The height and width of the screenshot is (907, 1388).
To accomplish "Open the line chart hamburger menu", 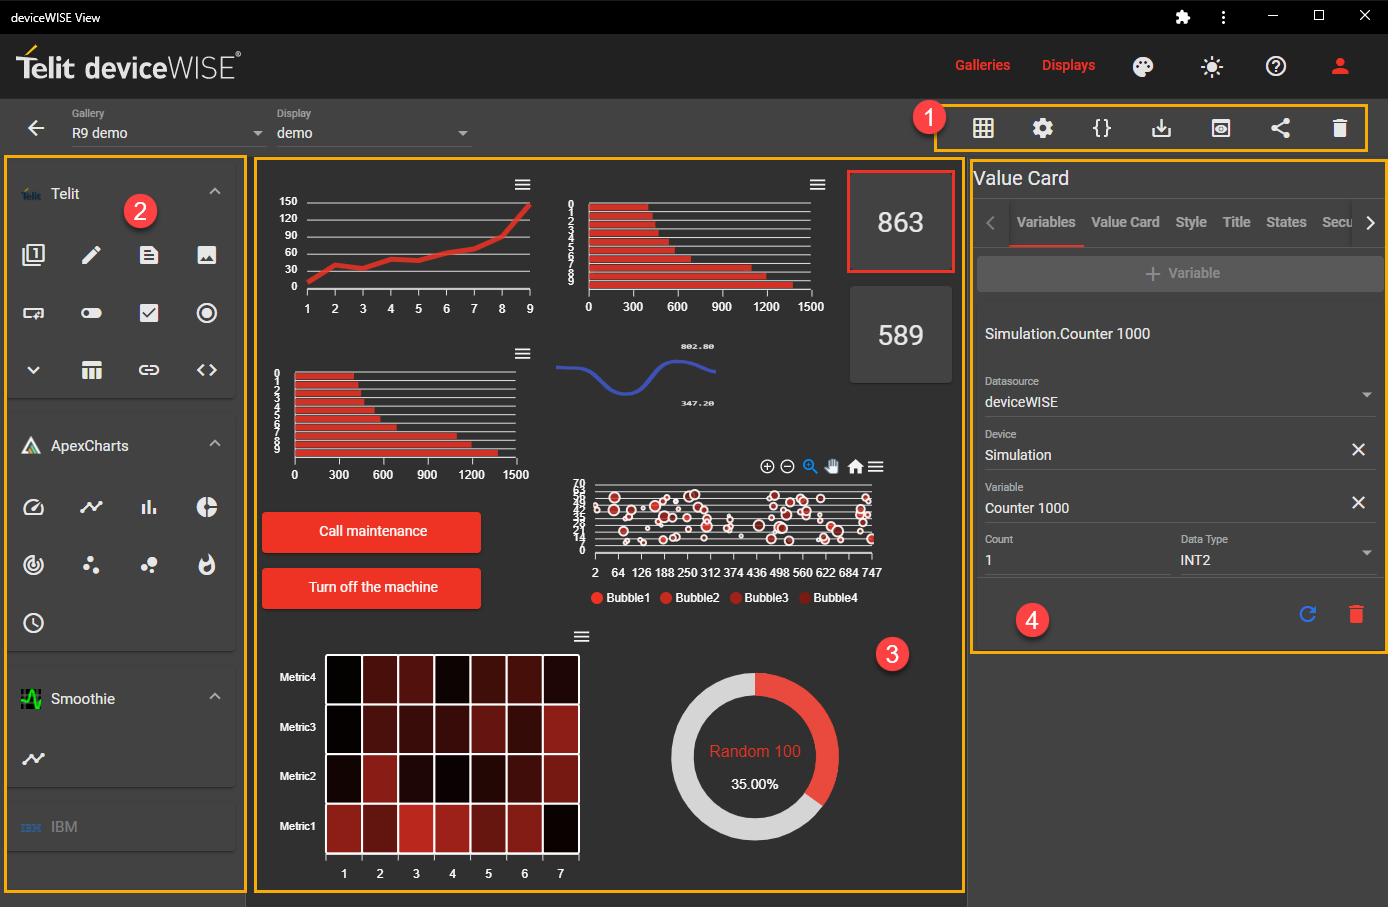I will point(523,185).
